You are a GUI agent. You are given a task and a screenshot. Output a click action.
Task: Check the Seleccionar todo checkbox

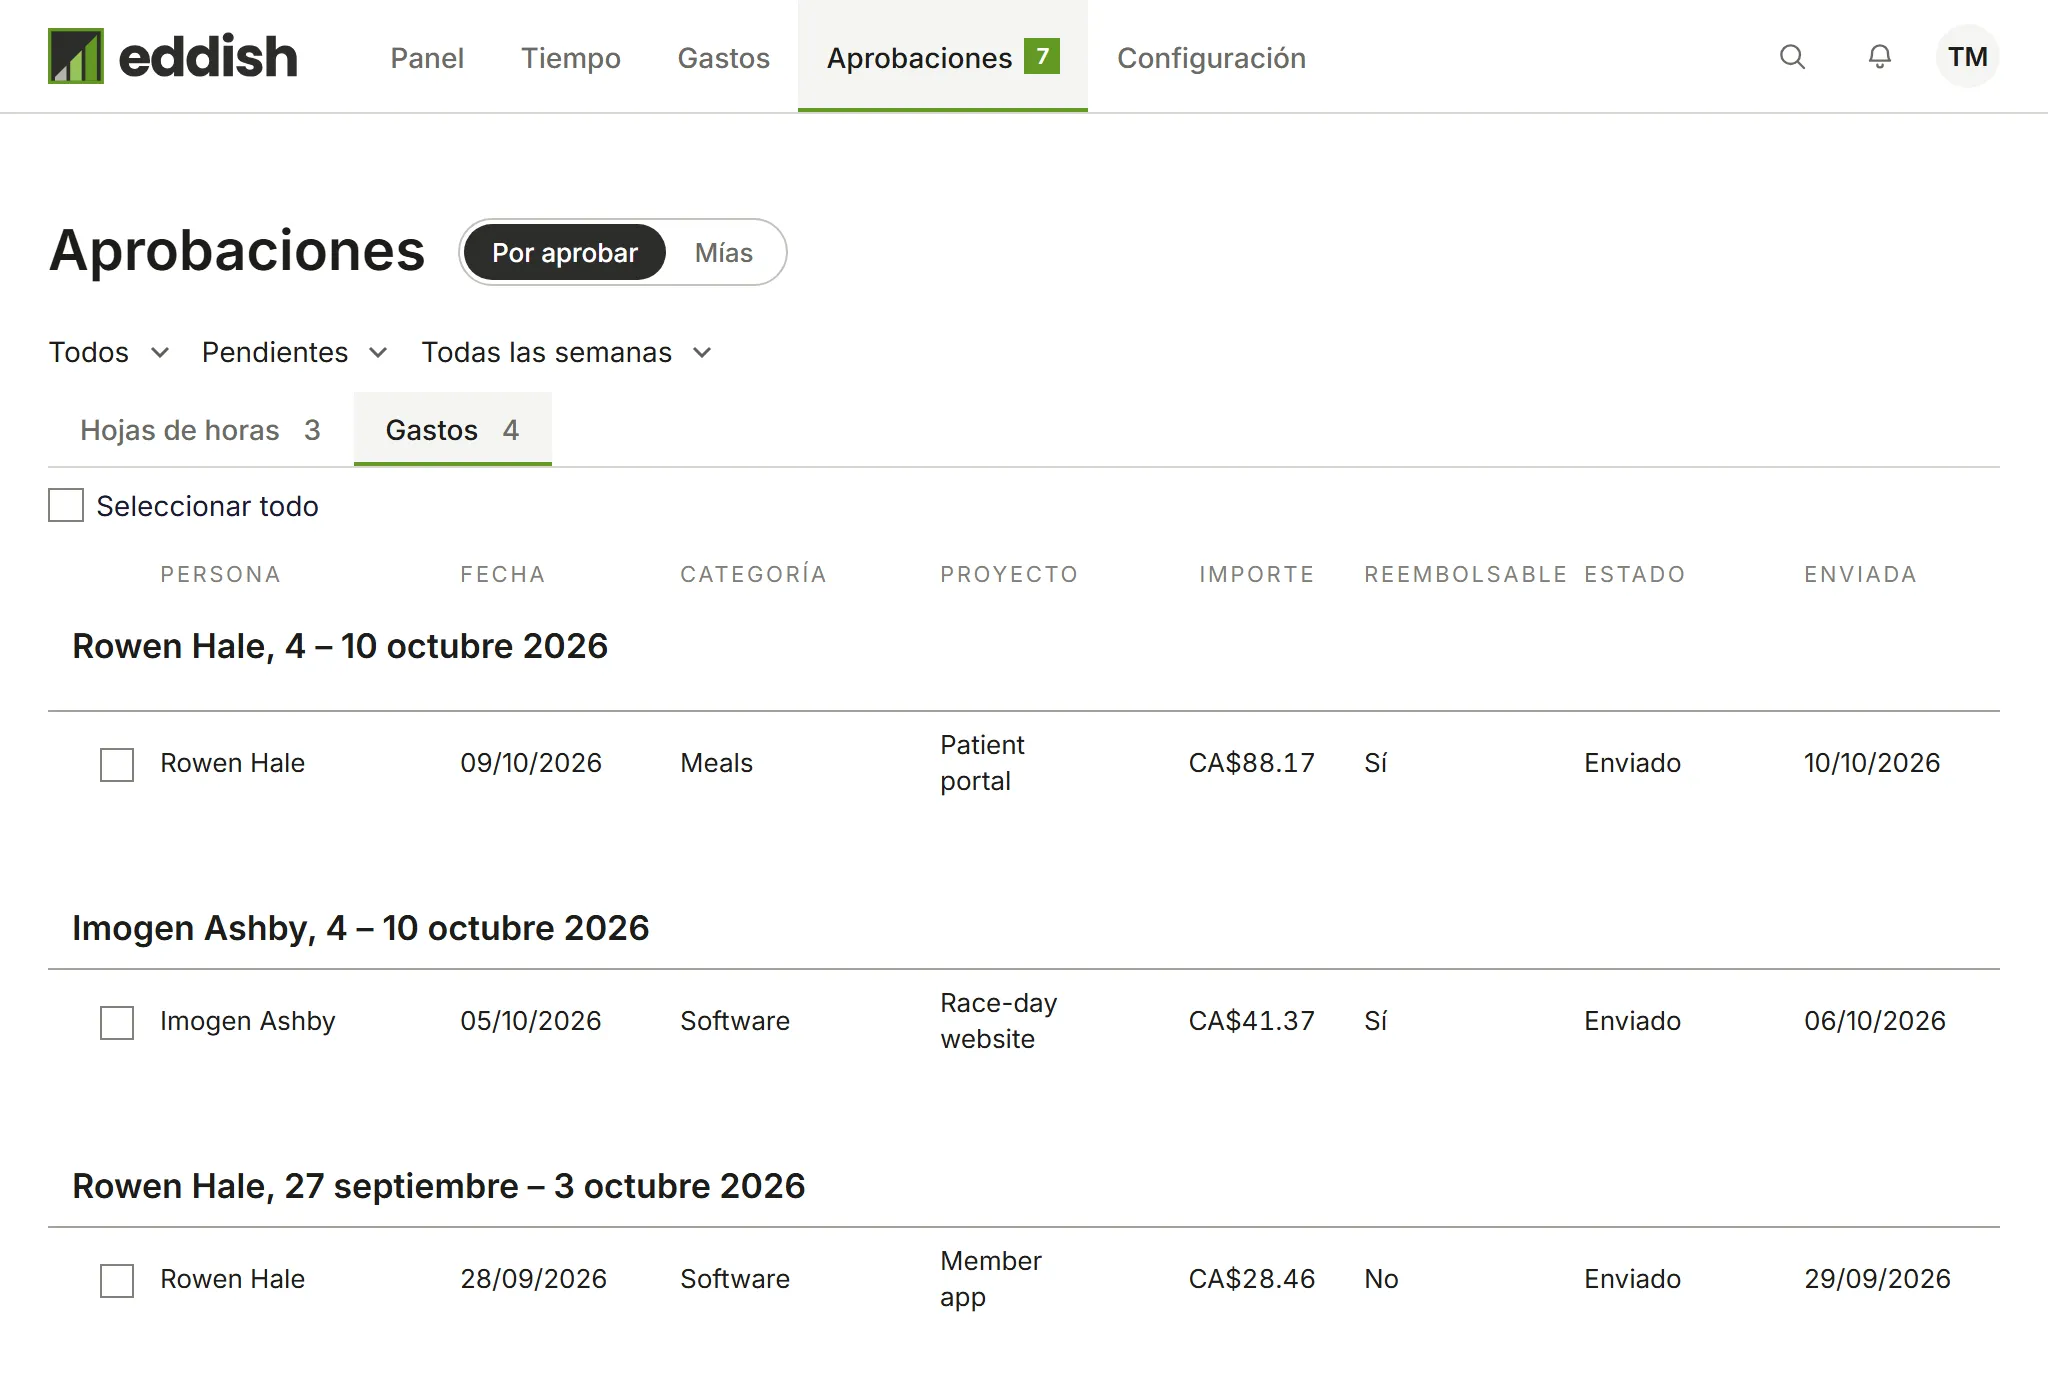tap(66, 505)
